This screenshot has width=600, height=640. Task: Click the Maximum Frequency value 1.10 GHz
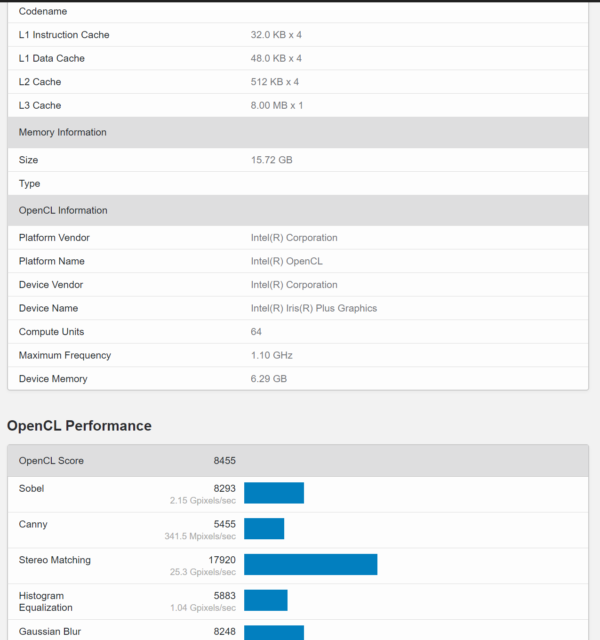pos(270,355)
